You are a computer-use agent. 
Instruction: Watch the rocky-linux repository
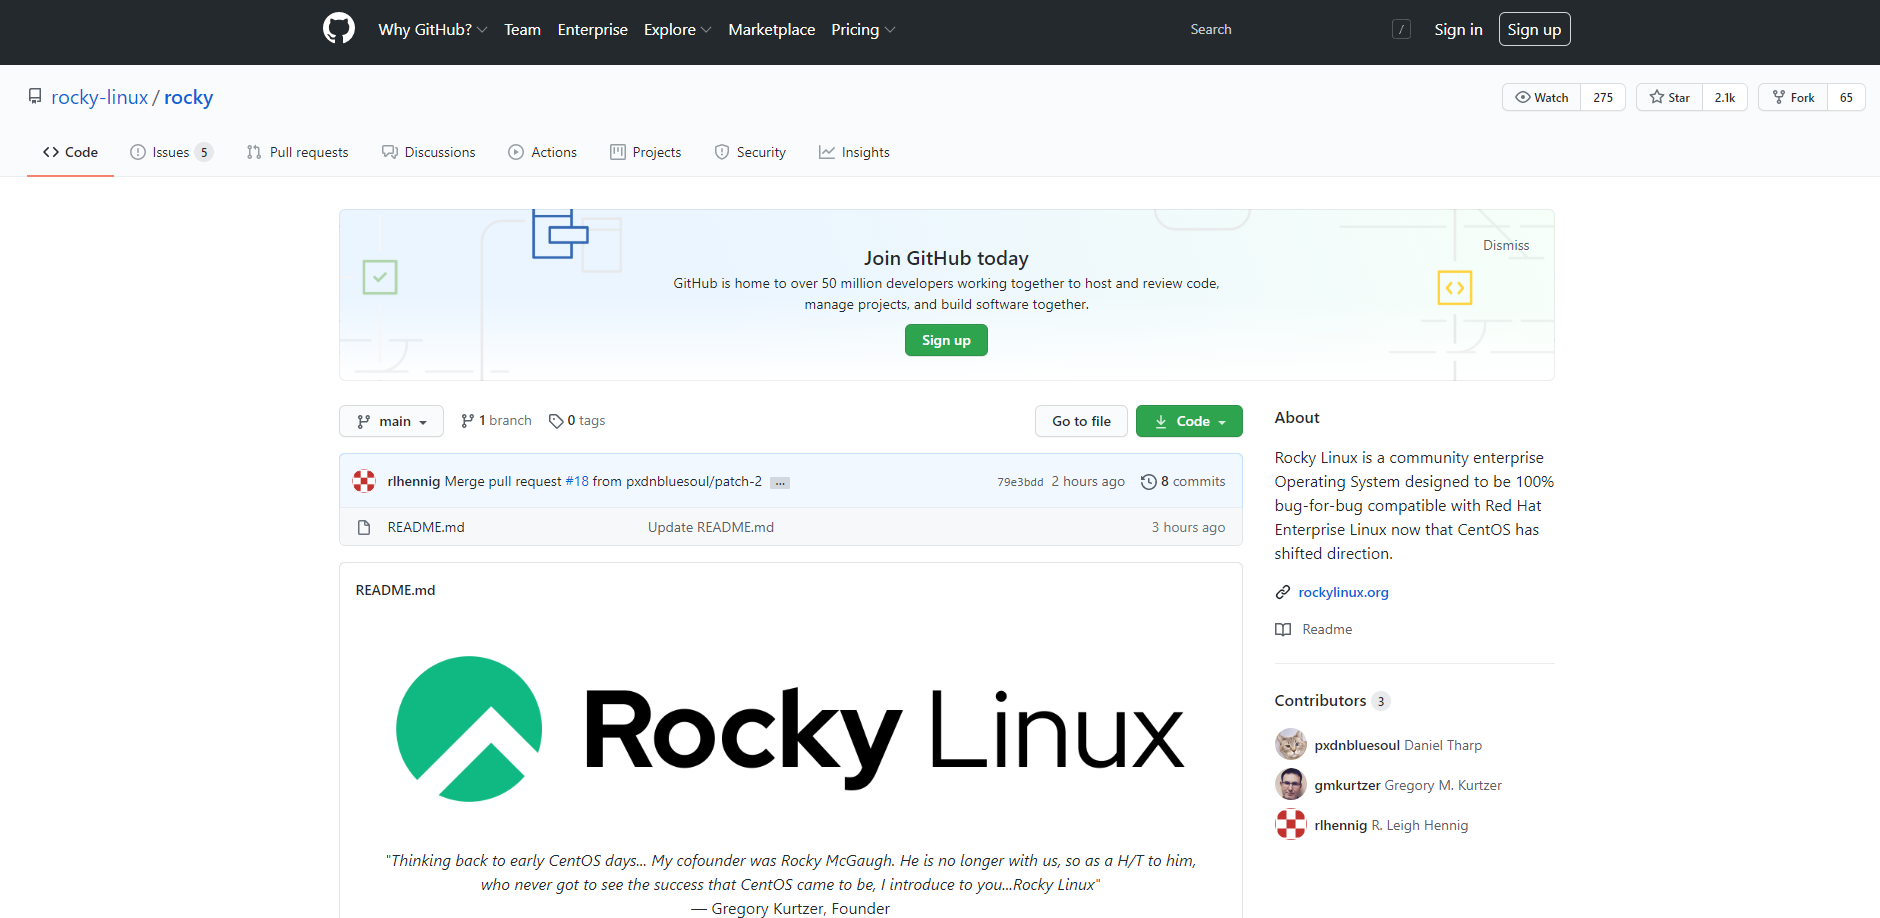pyautogui.click(x=1540, y=96)
